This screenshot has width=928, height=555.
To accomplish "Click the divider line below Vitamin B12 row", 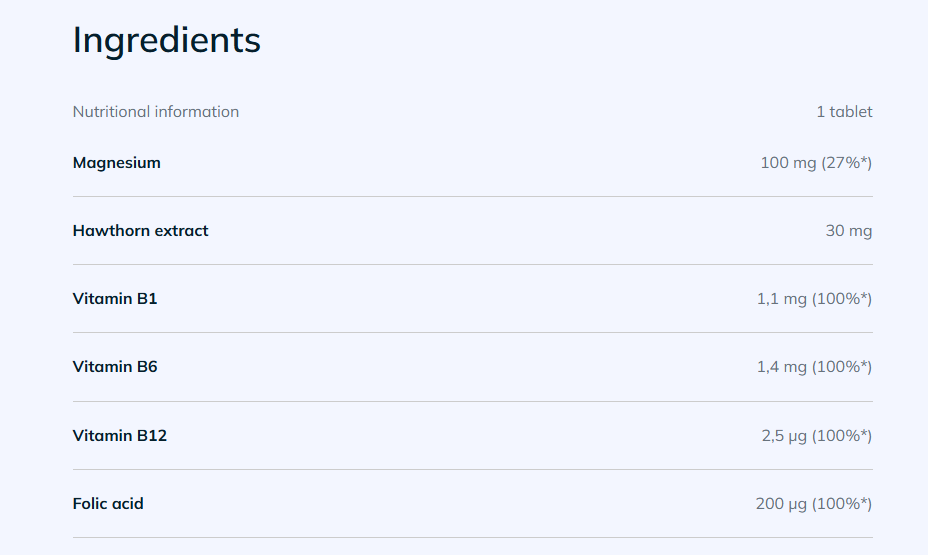I will tap(472, 470).
